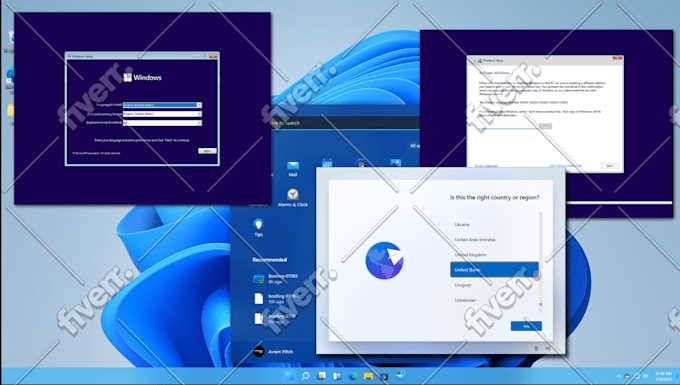
Task: Open the Language to install dropdown
Action: coord(162,105)
